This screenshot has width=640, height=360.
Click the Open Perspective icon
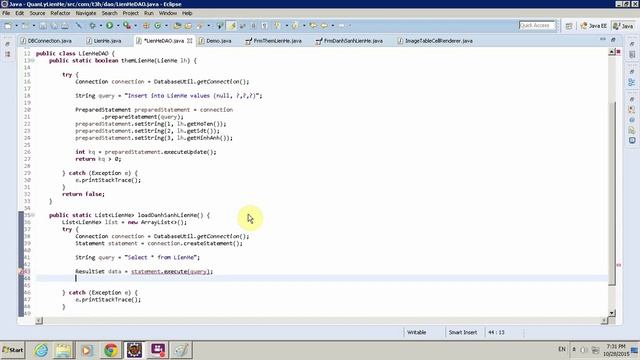(569, 26)
